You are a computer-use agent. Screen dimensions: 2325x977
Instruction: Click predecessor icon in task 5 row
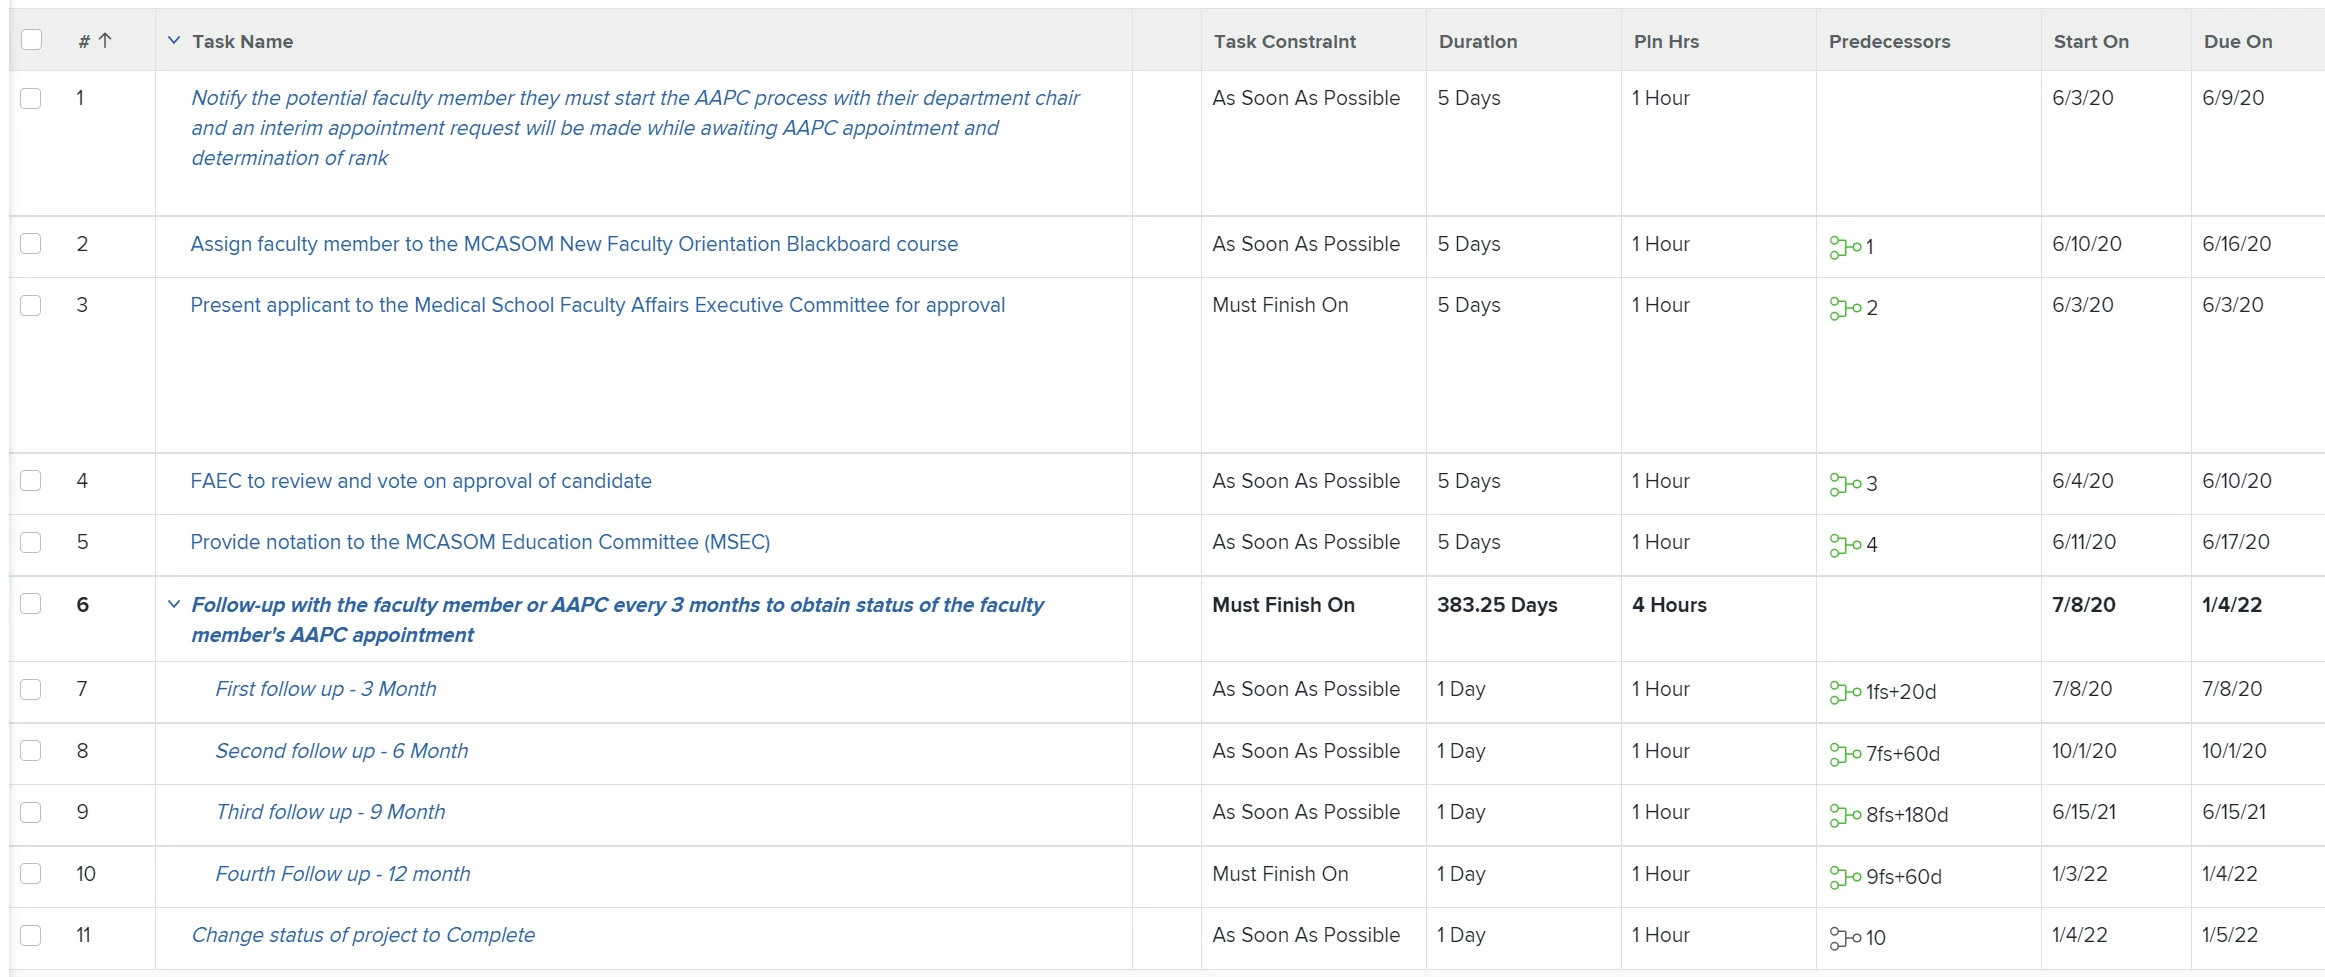click(x=1845, y=545)
